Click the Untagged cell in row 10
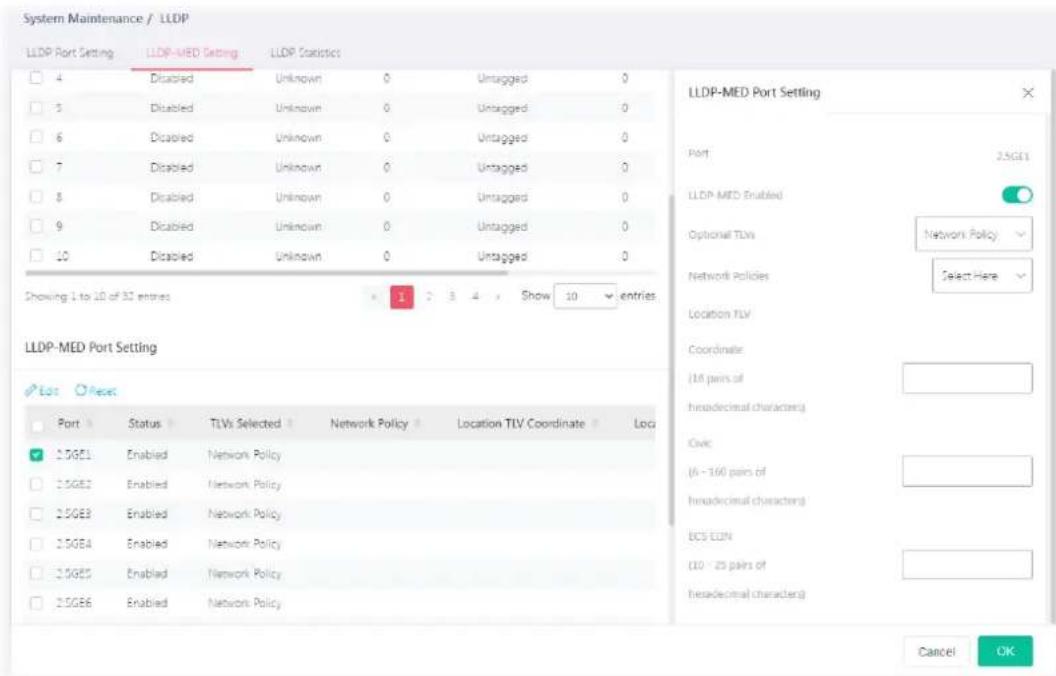This screenshot has width=1056, height=676. [502, 257]
